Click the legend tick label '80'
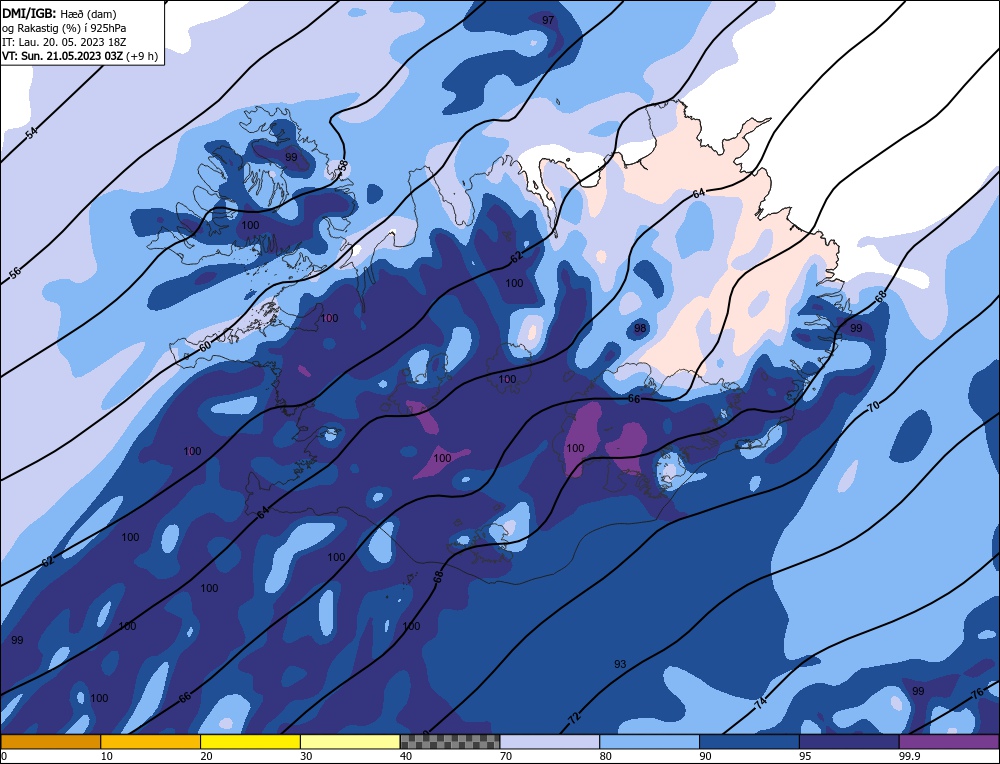The image size is (1000, 764). tap(605, 756)
